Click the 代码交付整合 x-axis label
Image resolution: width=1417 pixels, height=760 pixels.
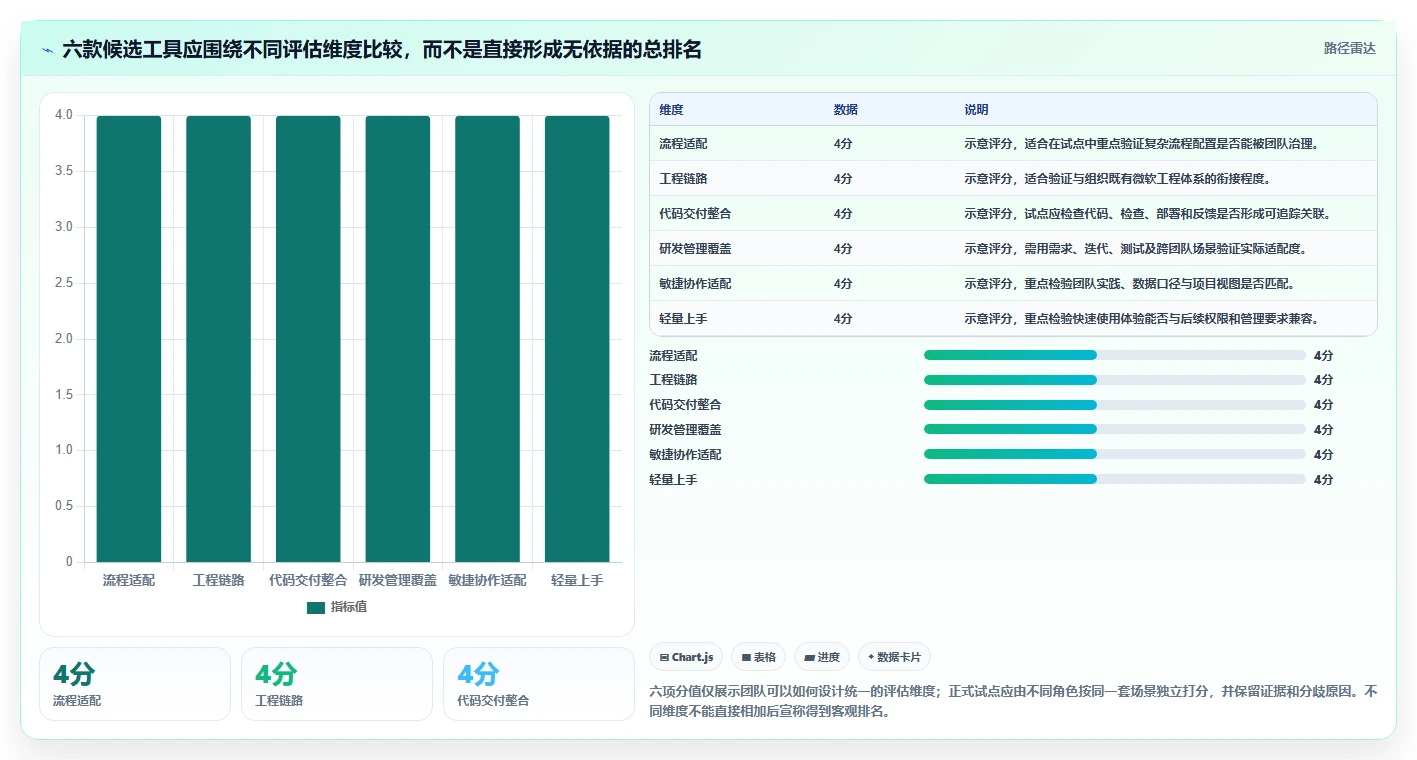pyautogui.click(x=308, y=580)
